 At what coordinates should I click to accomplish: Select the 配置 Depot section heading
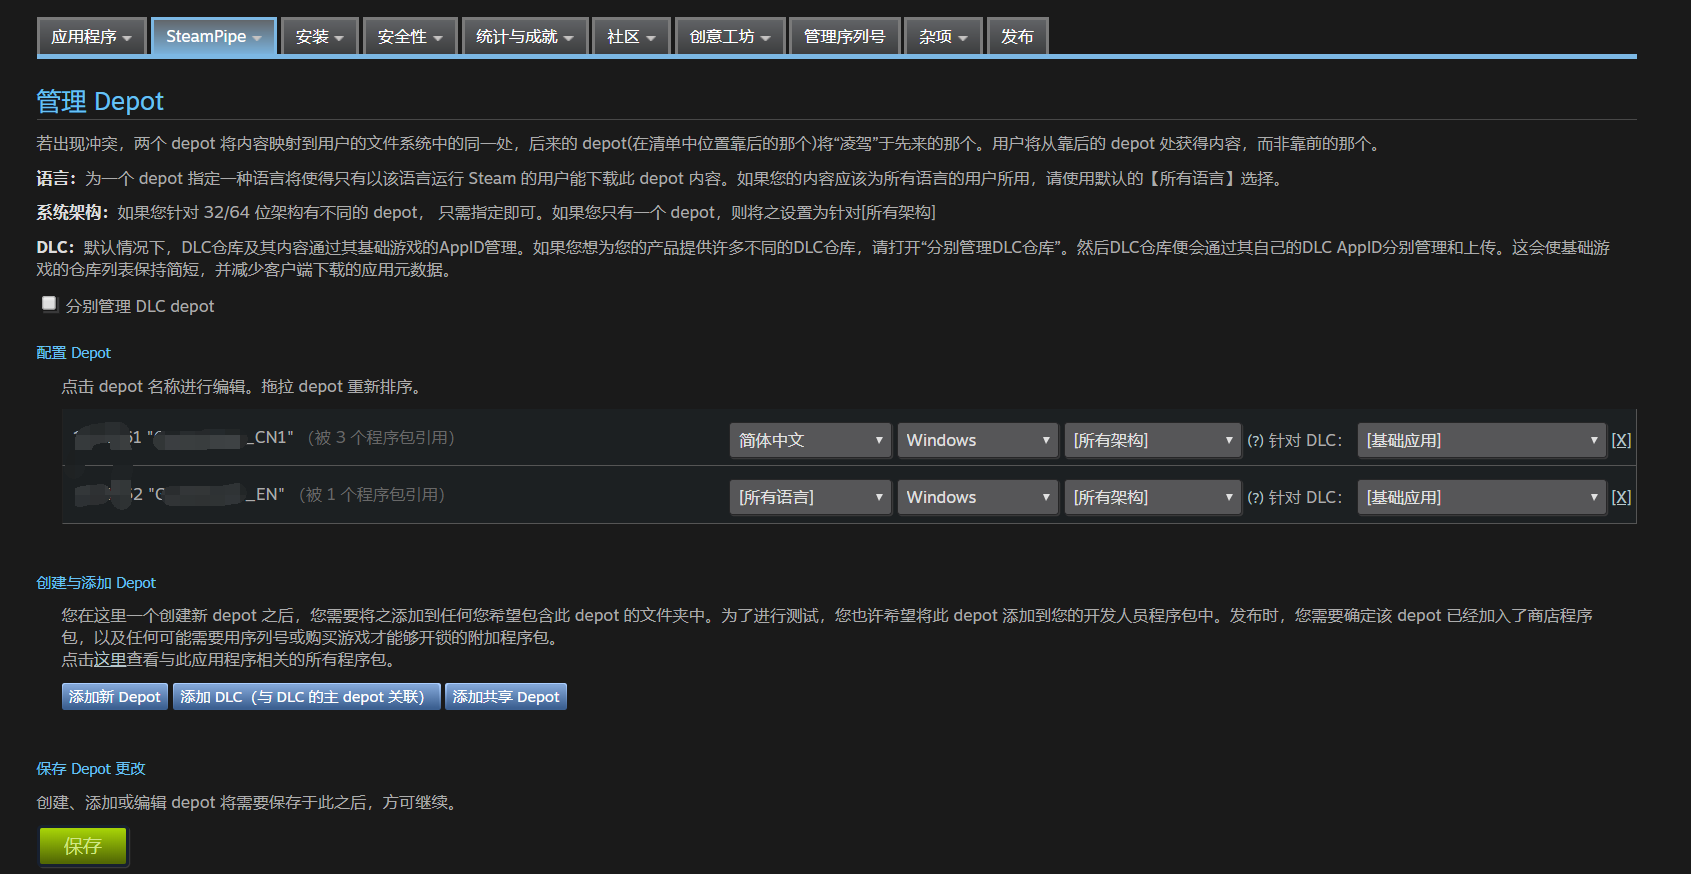(x=74, y=353)
